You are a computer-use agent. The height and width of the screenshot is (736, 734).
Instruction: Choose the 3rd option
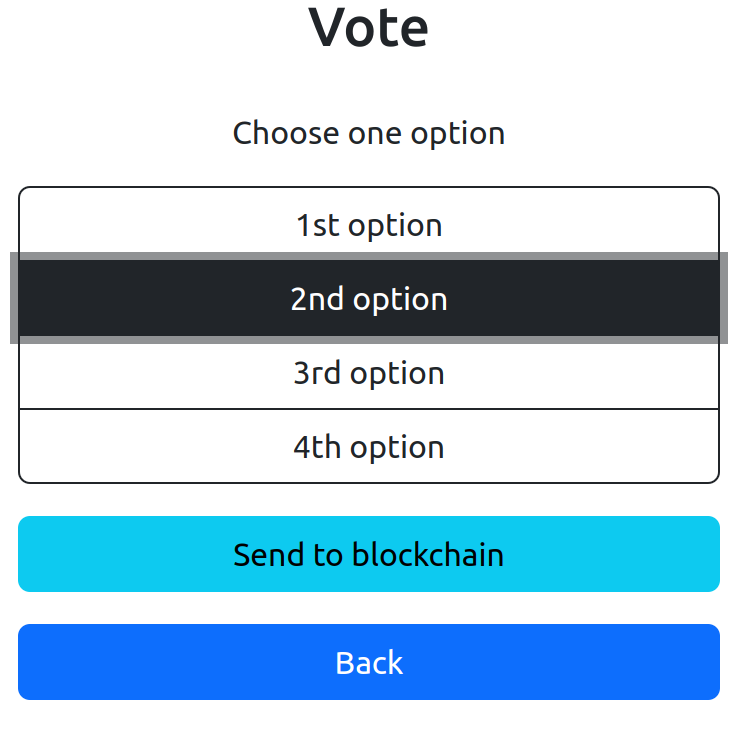click(368, 373)
